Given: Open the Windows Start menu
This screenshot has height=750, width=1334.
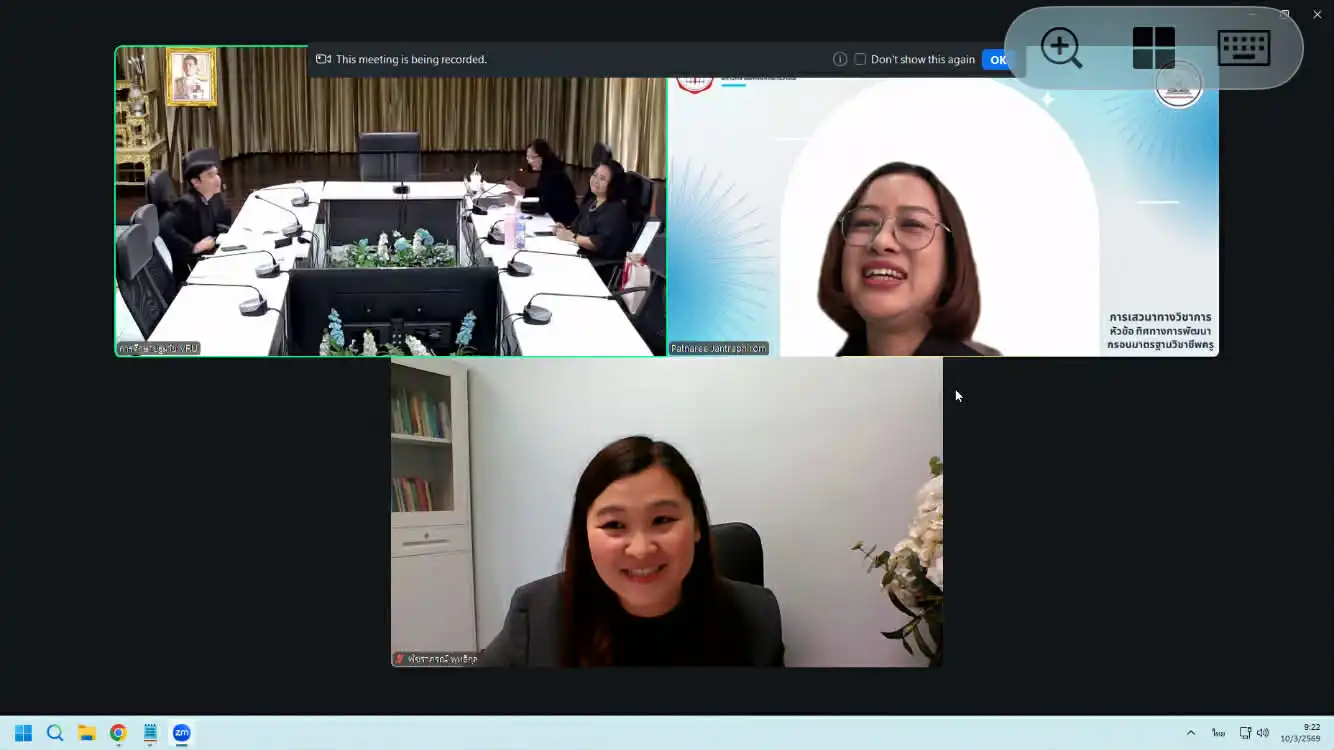Looking at the screenshot, I should [x=23, y=733].
